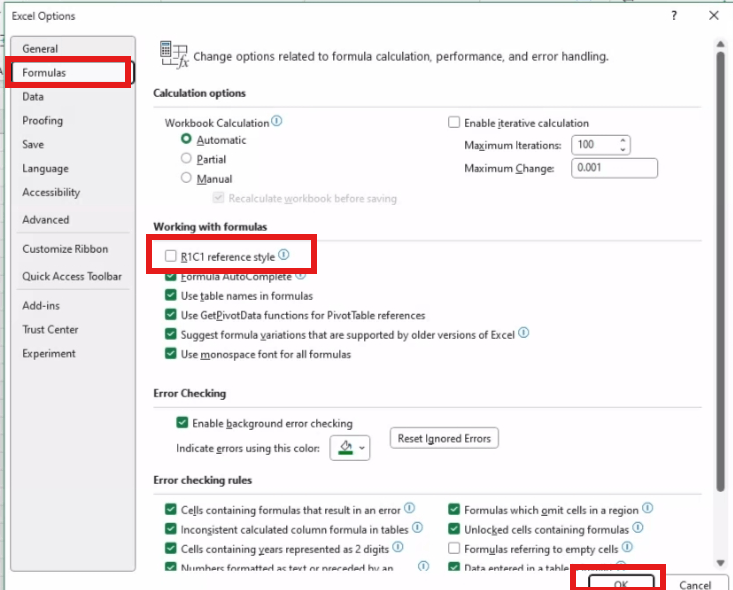
Task: Switch to the Language category
Action: (45, 168)
